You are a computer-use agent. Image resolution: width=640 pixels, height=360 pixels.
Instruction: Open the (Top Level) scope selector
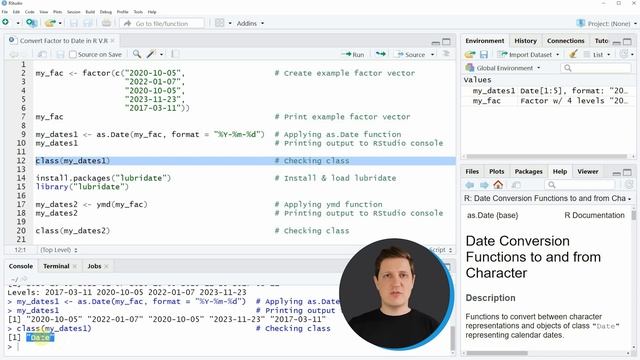point(58,250)
